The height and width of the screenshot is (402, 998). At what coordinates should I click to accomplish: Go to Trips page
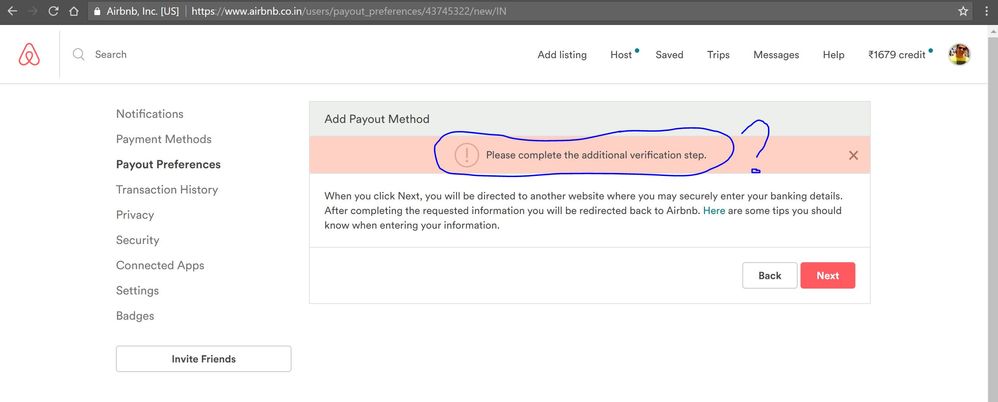click(718, 55)
